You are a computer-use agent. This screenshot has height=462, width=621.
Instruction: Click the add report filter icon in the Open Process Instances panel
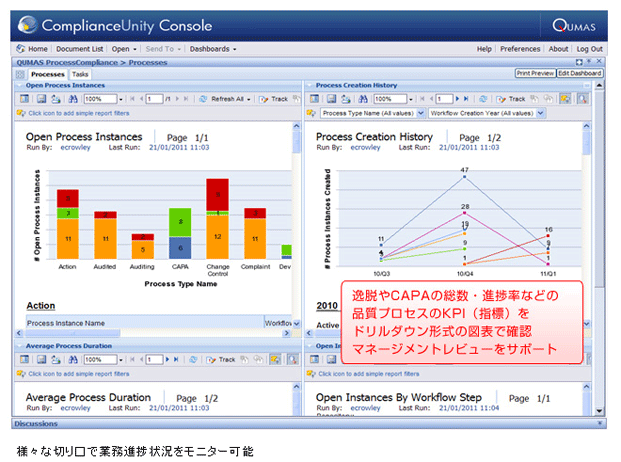coord(21,113)
